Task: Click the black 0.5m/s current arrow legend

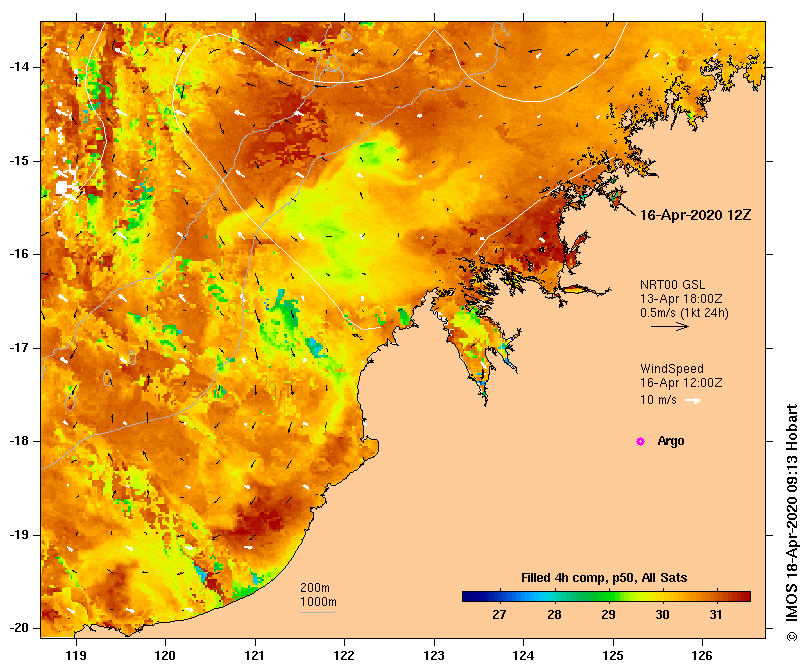Action: point(670,326)
